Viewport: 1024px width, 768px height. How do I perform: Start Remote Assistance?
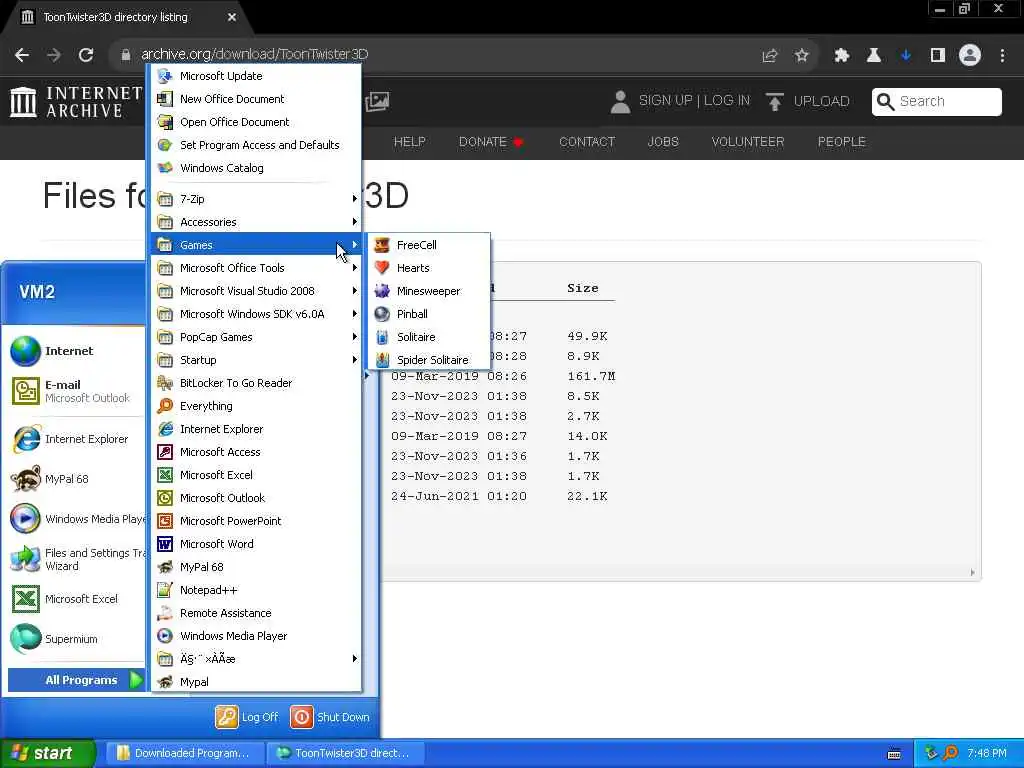[x=256, y=613]
